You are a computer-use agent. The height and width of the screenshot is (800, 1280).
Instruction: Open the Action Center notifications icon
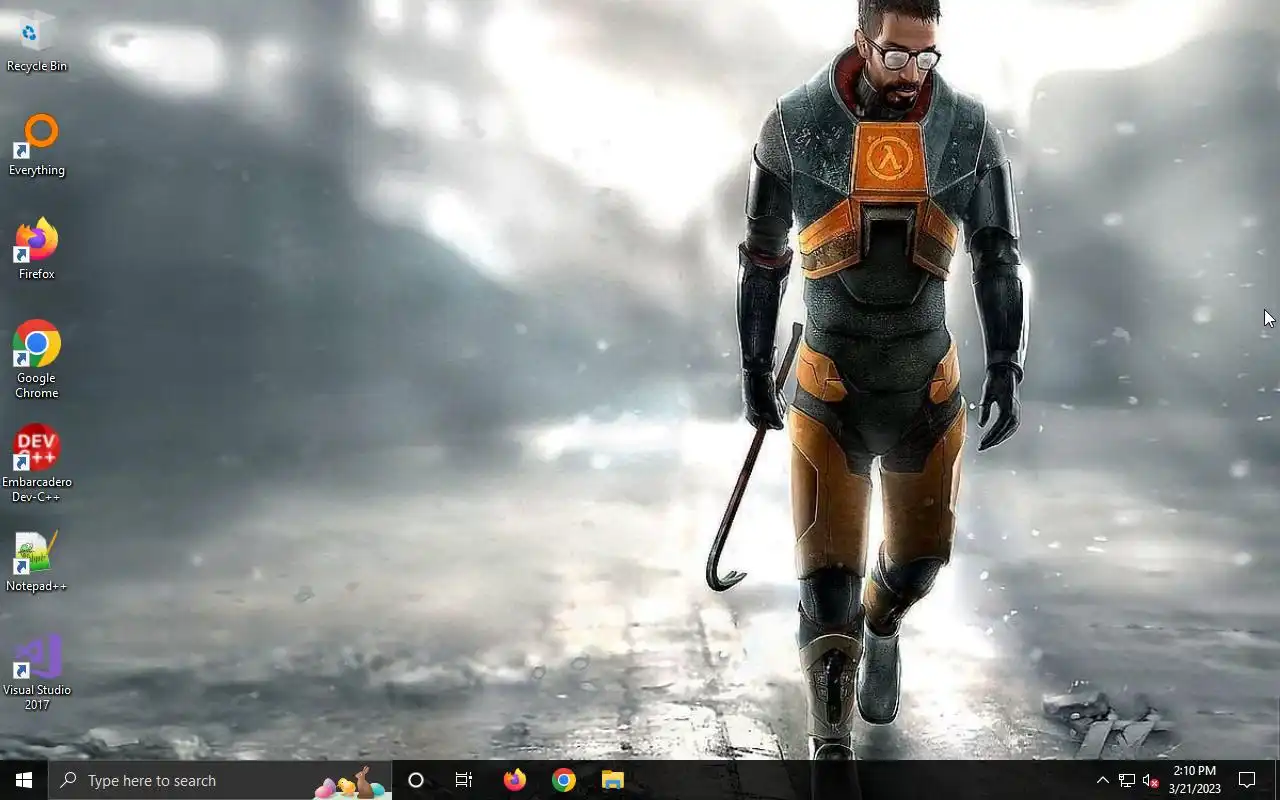[1247, 780]
